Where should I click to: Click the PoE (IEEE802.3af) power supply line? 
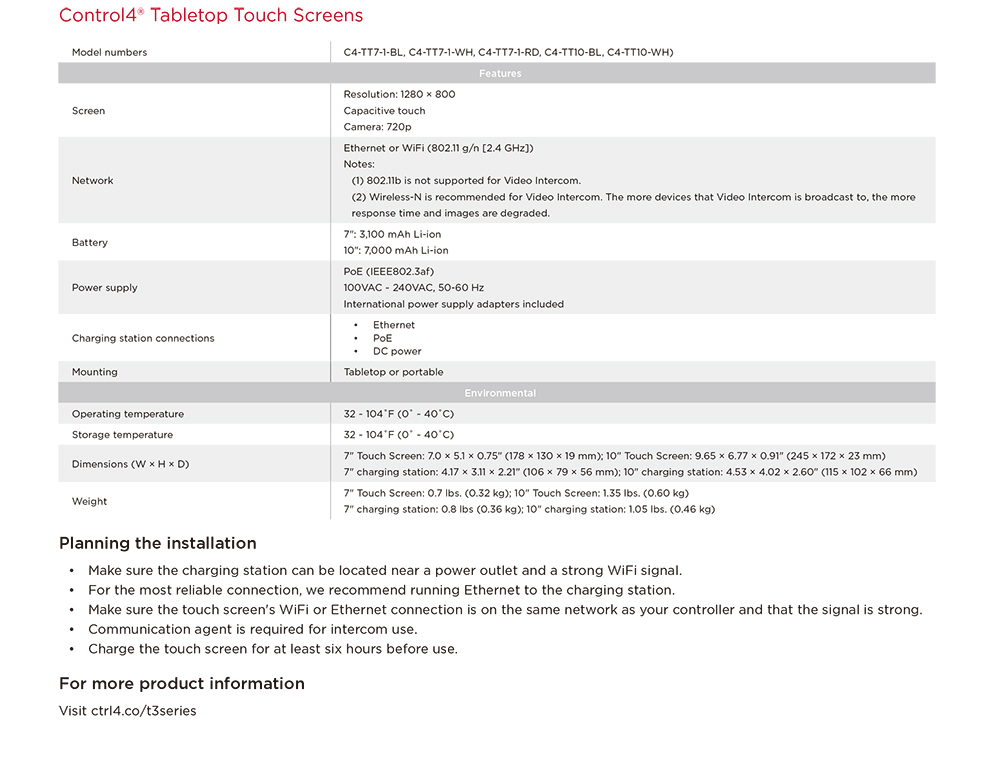pos(388,271)
